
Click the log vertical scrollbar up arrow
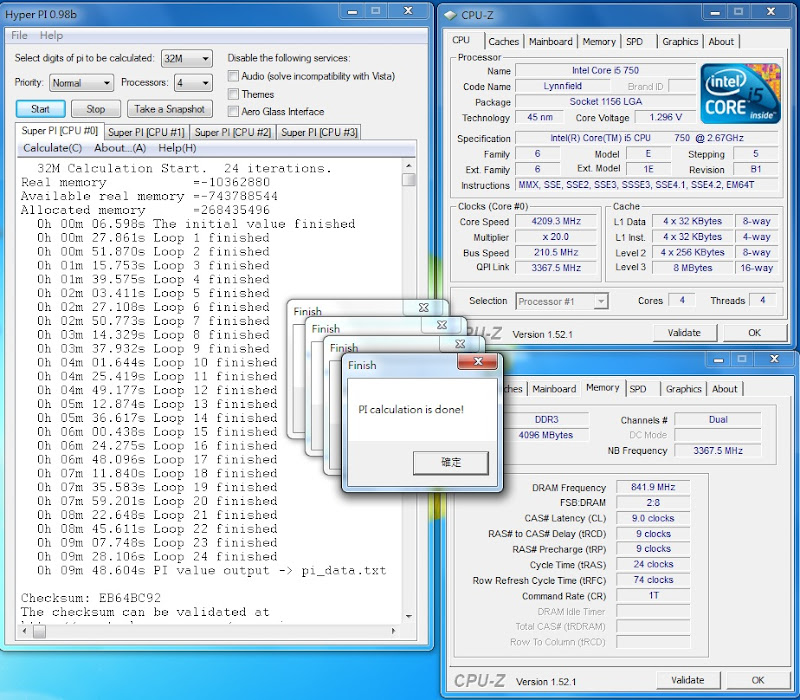point(409,166)
